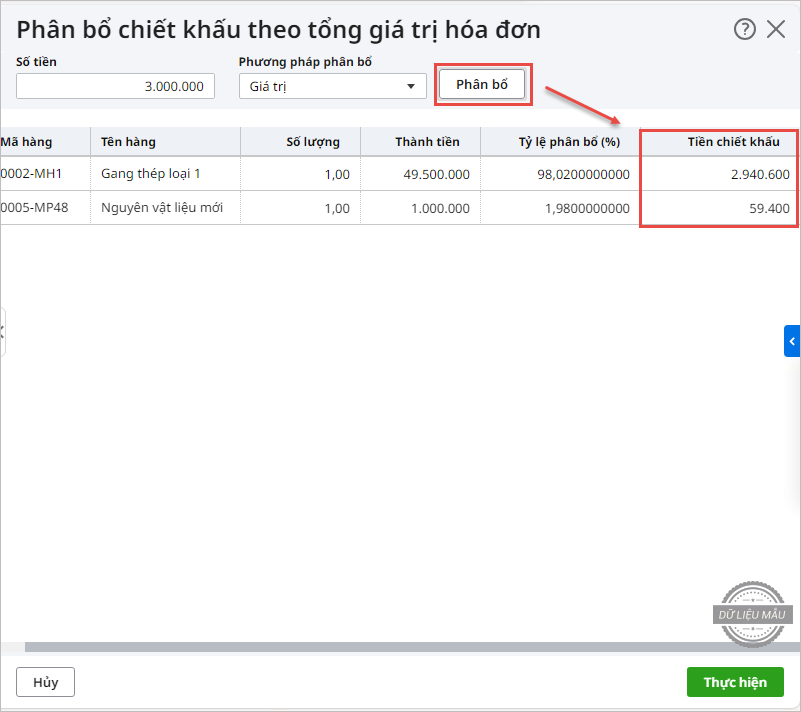Select the Nguyên vật liệu mới row
Screen dimensions: 801x712
coord(161,208)
